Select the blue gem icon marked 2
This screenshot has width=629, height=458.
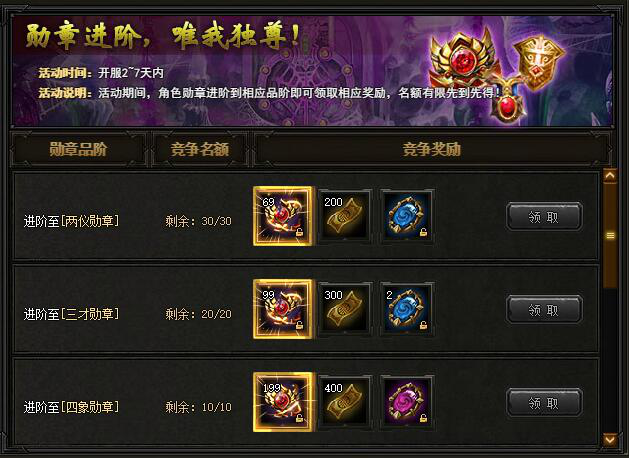coord(407,309)
